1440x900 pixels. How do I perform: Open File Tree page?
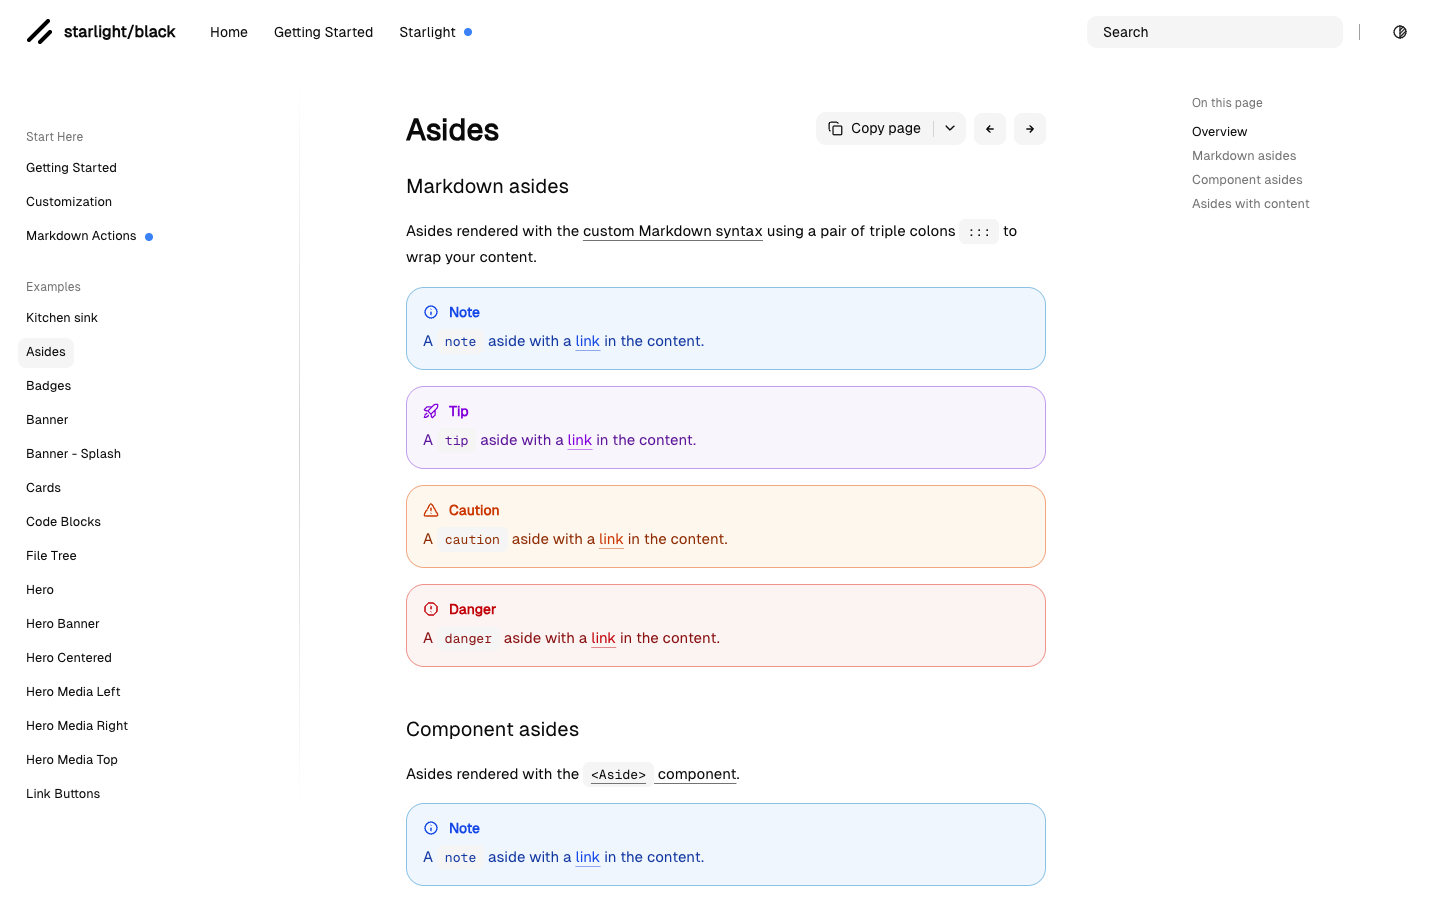51,556
